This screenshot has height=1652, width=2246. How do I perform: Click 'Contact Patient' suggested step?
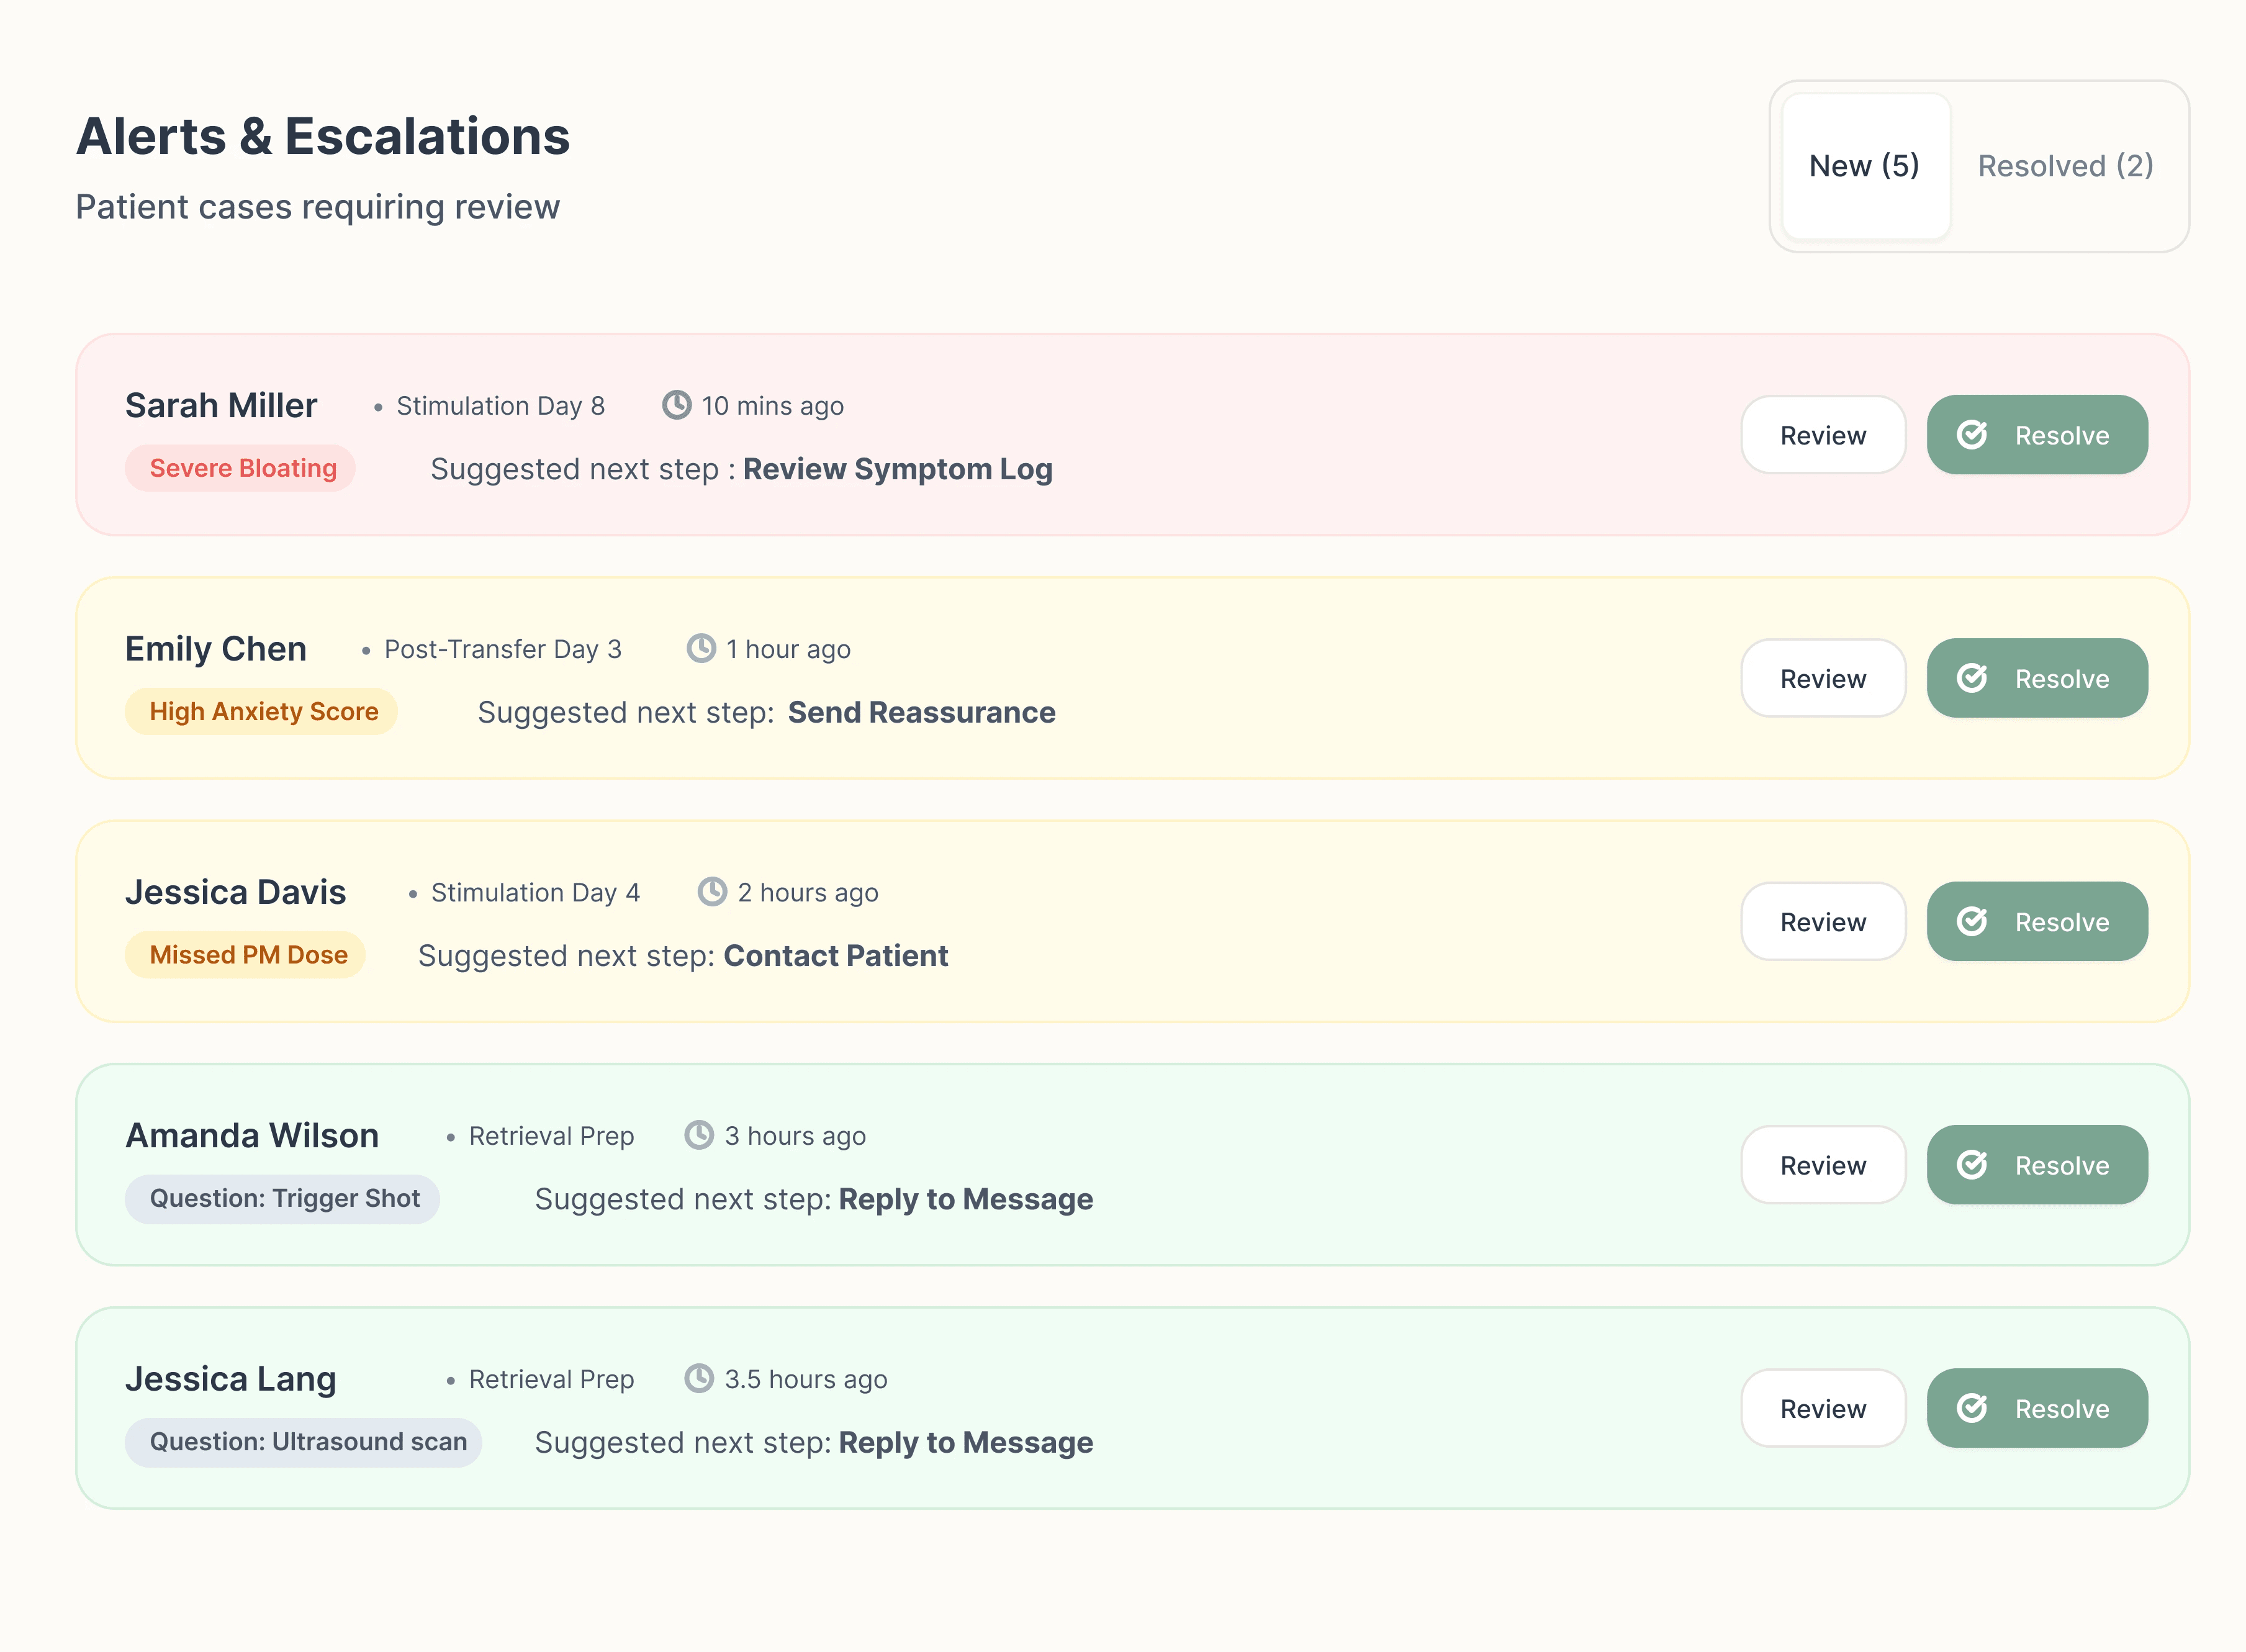point(835,955)
